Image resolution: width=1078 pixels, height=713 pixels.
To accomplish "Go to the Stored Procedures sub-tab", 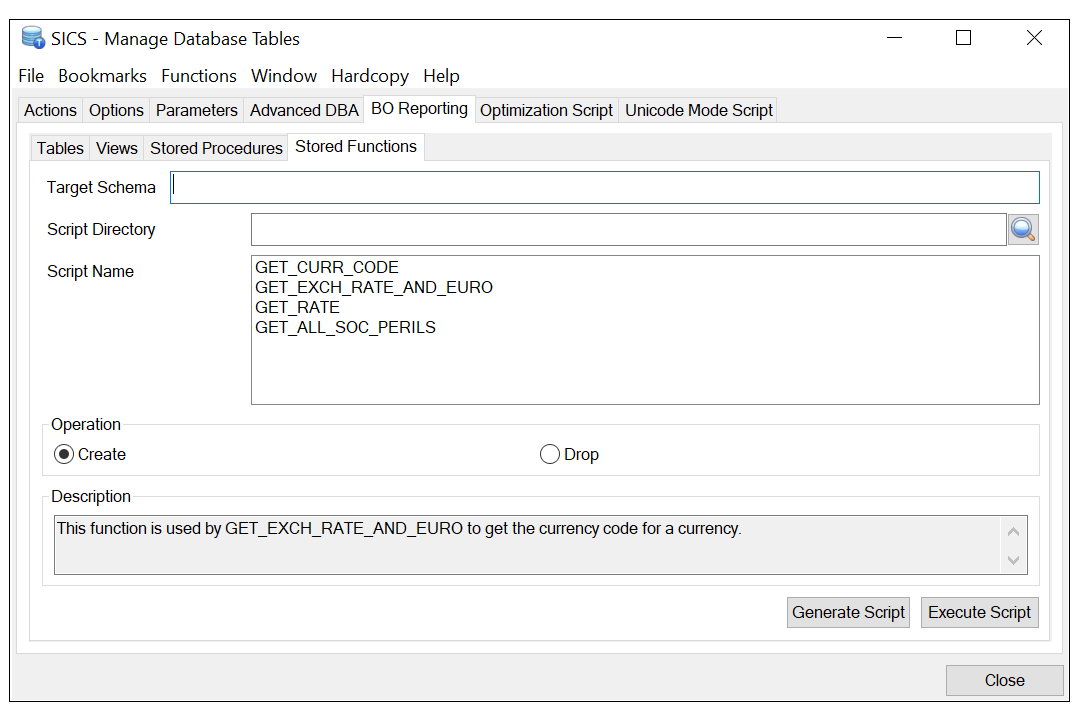I will pos(216,148).
